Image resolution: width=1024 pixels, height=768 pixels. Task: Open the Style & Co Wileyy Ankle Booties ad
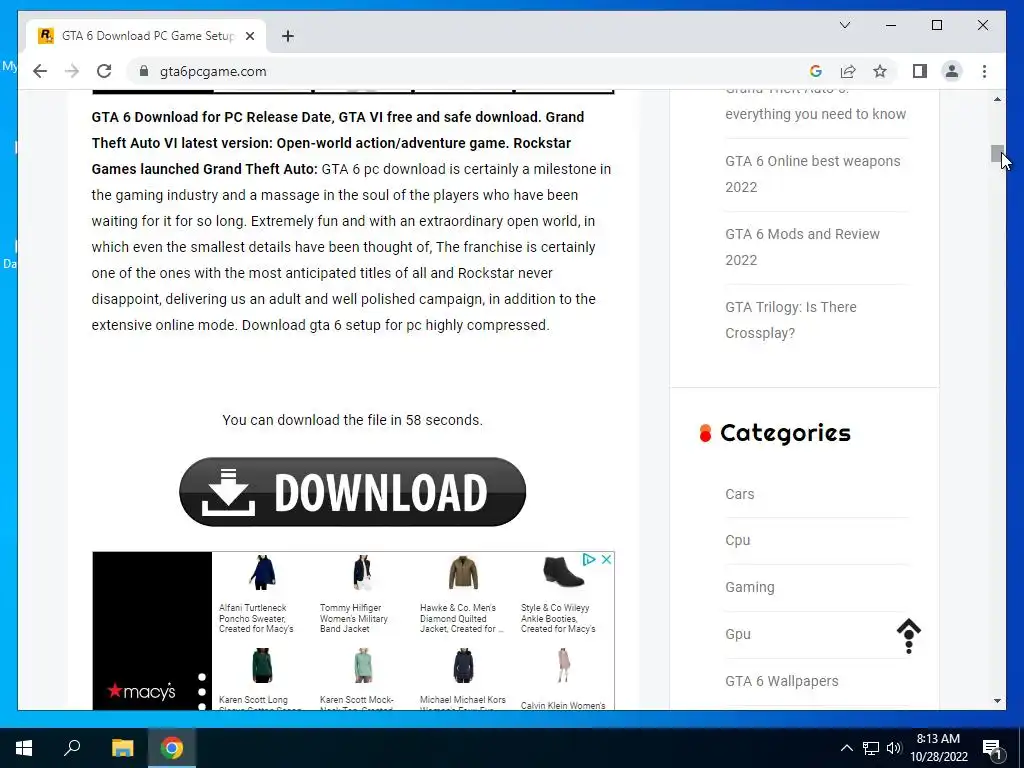[x=562, y=594]
